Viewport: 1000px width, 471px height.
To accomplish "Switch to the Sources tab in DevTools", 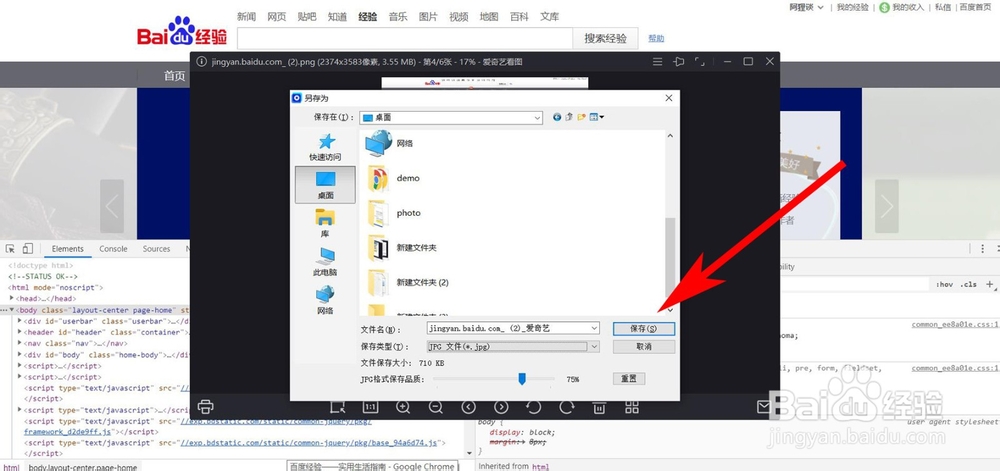I will (x=156, y=249).
